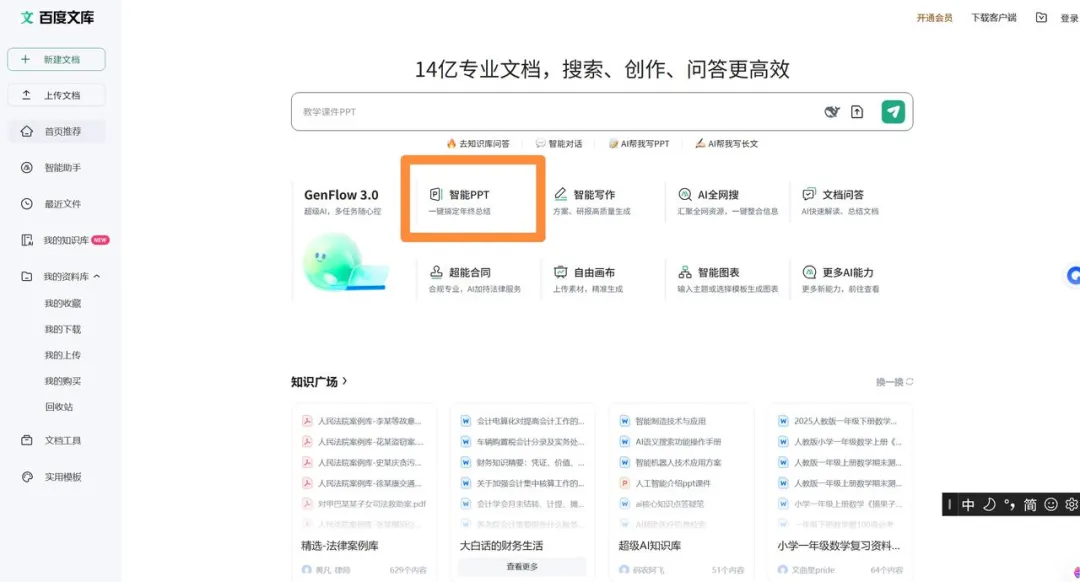Screen dimensions: 1080x582
Task: Click the AI帮我写长文 shortcut
Action: 727,143
